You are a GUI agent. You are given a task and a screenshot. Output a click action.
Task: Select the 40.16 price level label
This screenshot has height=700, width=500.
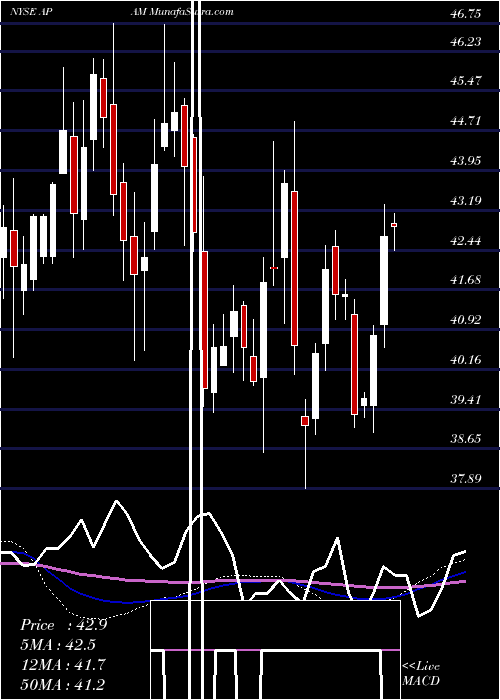pyautogui.click(x=466, y=359)
